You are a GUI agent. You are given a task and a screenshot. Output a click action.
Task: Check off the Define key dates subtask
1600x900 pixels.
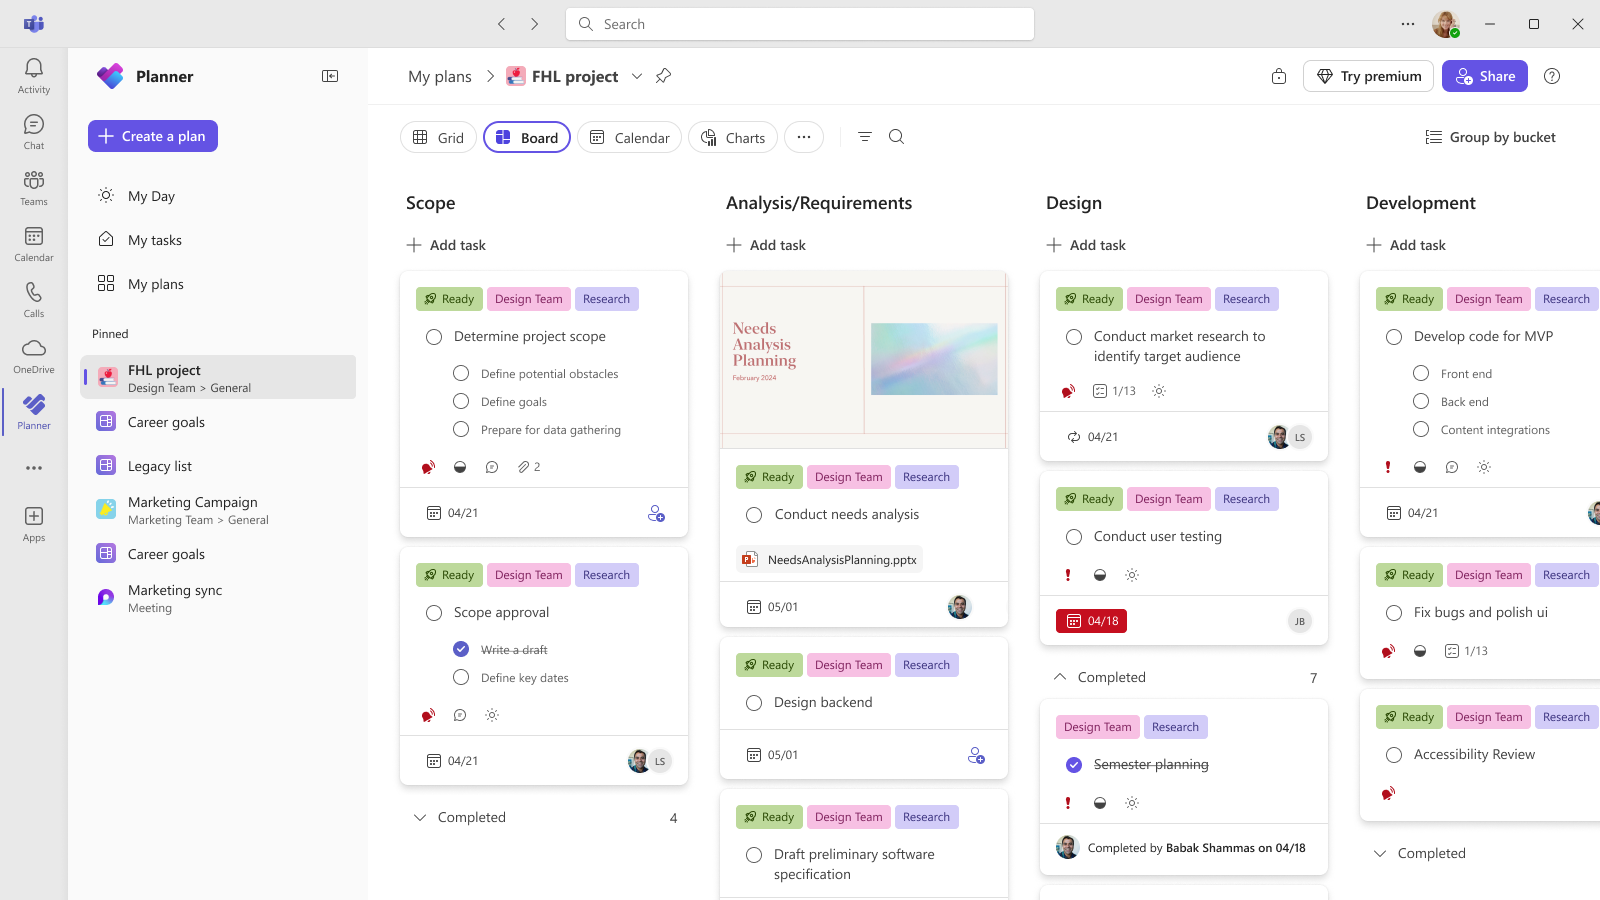coord(461,677)
